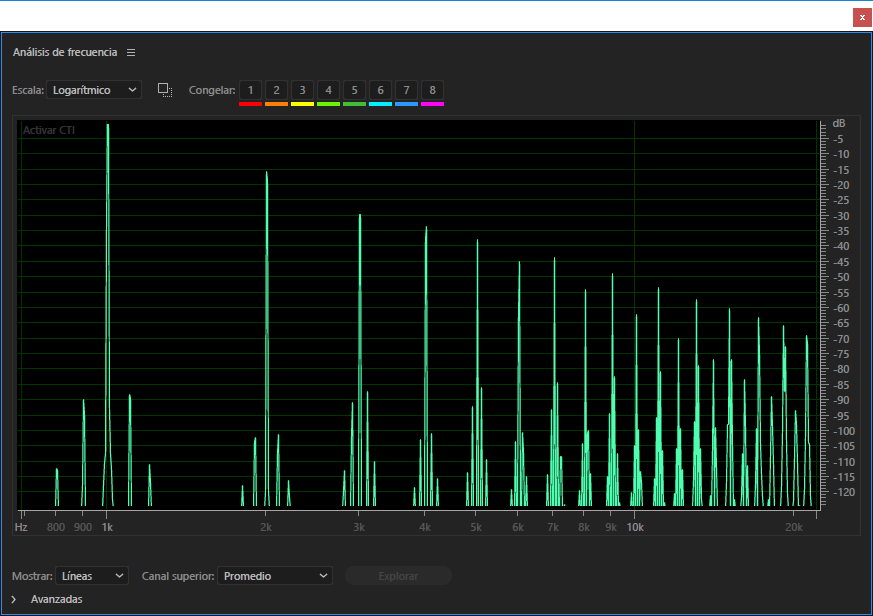Toggle Congelar hold button 8
Image resolution: width=873 pixels, height=616 pixels.
click(432, 90)
